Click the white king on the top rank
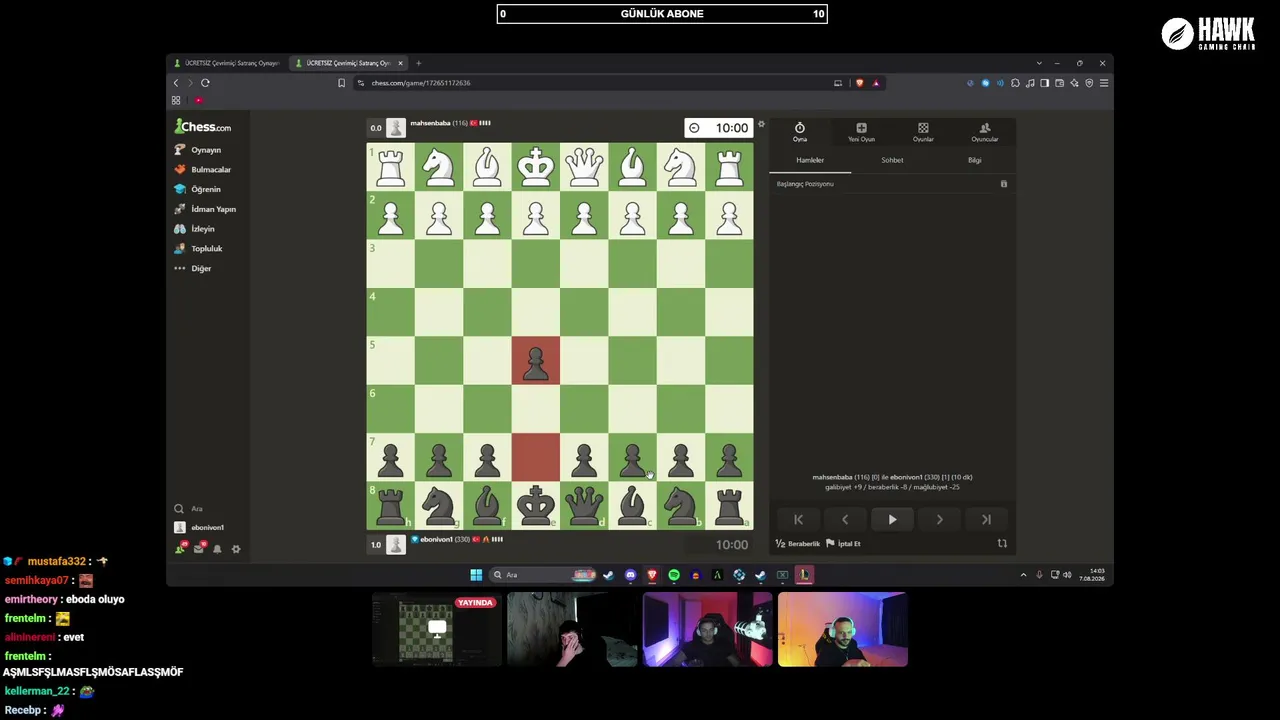 click(536, 167)
